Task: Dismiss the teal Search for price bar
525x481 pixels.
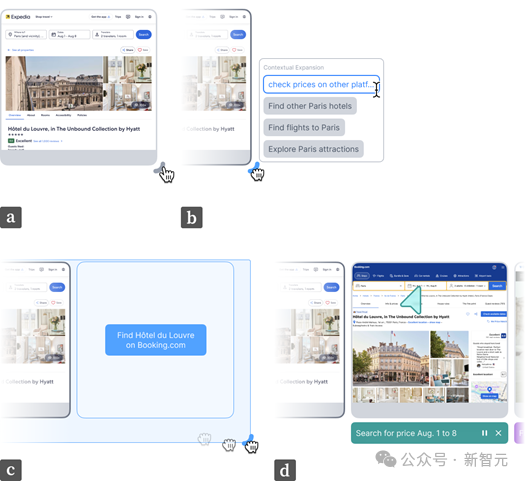Action: pyautogui.click(x=498, y=433)
